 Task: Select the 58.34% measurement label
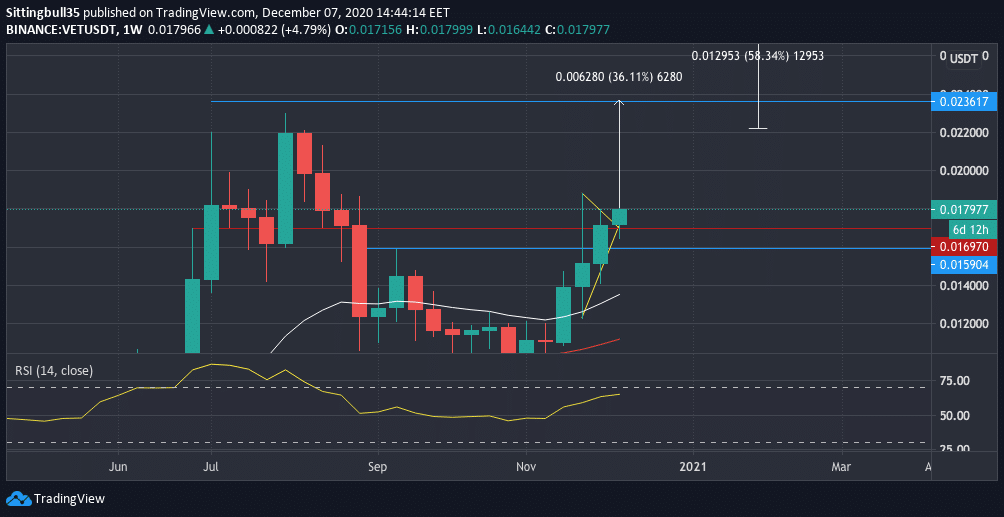coord(757,56)
